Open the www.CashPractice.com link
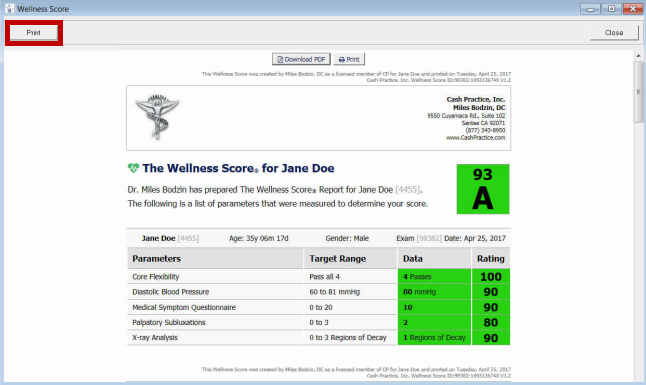 pyautogui.click(x=475, y=138)
